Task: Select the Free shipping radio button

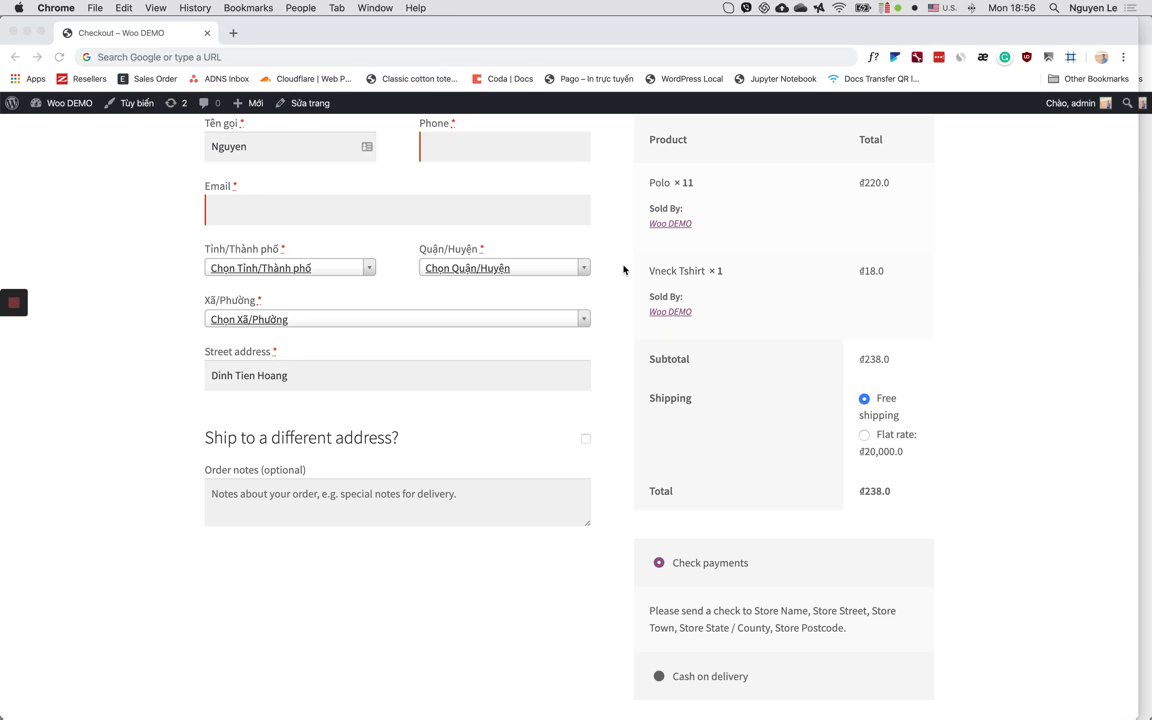Action: pos(864,398)
